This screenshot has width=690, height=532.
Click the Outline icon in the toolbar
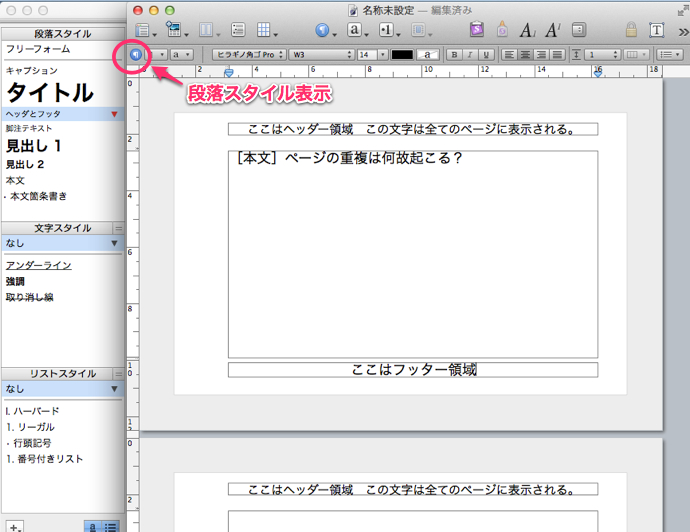(237, 30)
